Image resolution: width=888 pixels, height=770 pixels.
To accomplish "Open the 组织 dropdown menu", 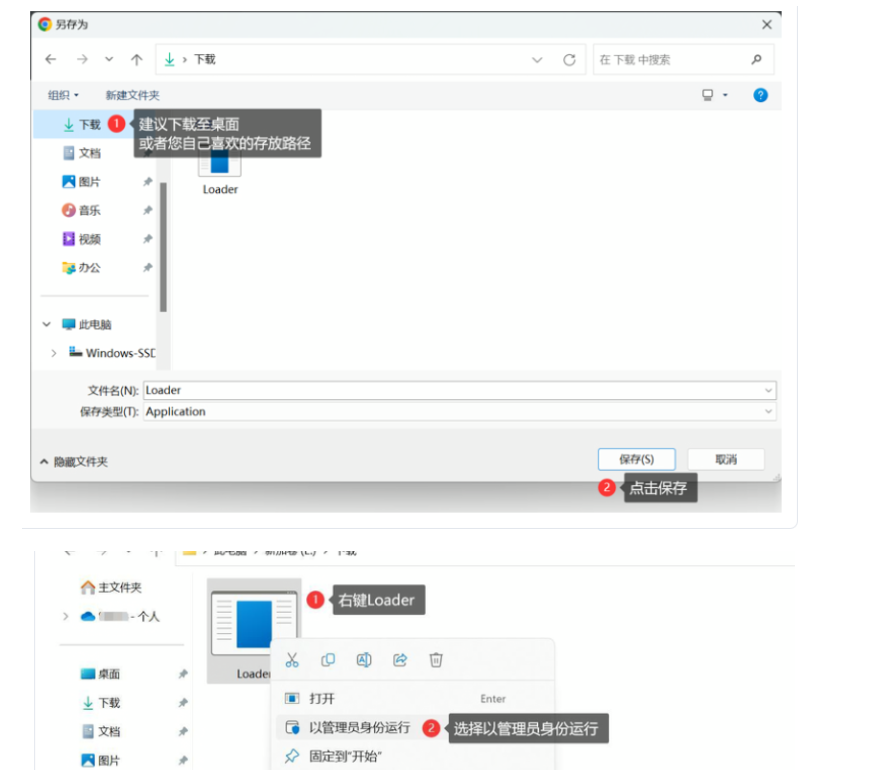I will pyautogui.click(x=63, y=95).
